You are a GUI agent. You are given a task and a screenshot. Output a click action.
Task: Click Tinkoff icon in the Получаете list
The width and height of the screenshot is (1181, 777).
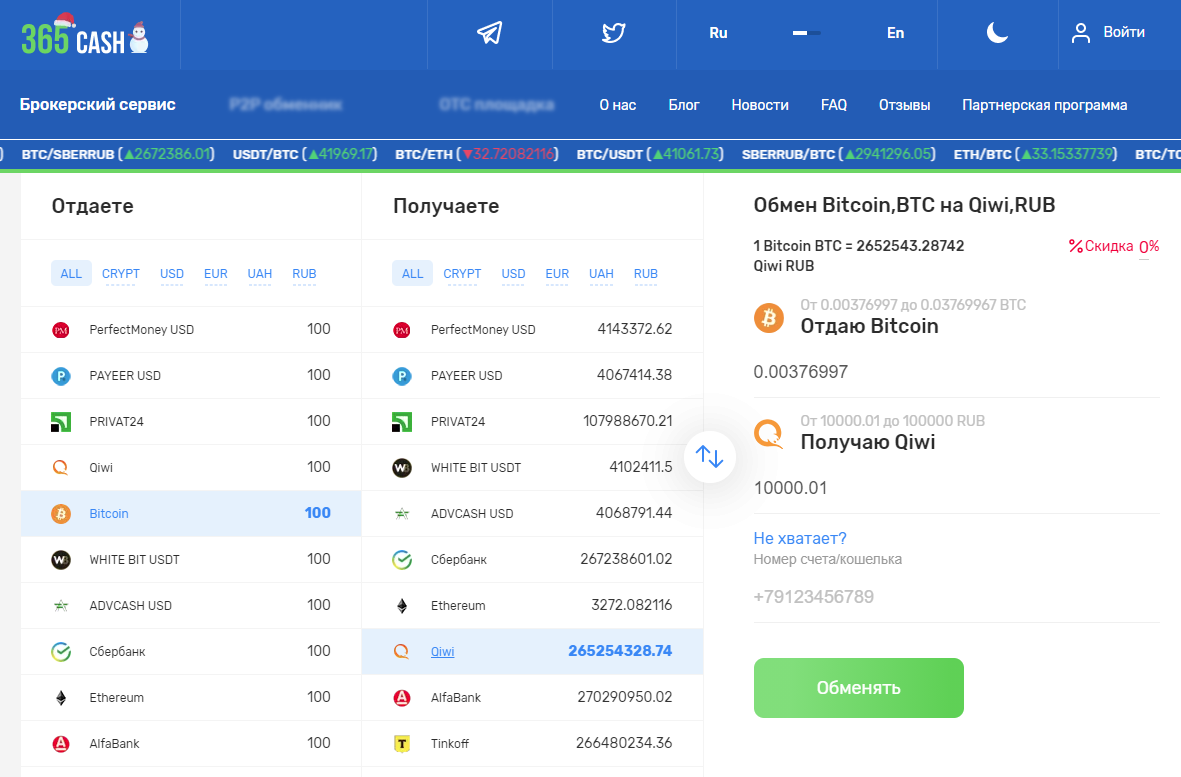402,744
